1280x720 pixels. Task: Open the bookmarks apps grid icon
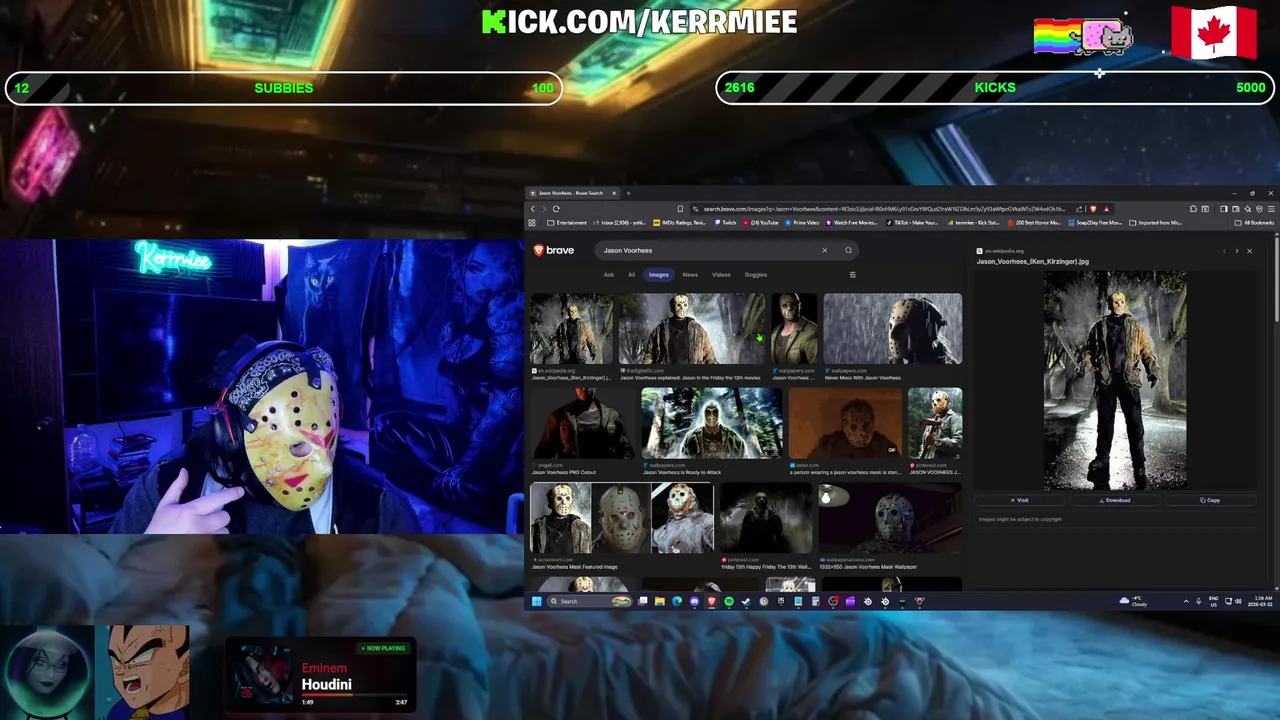[x=532, y=222]
